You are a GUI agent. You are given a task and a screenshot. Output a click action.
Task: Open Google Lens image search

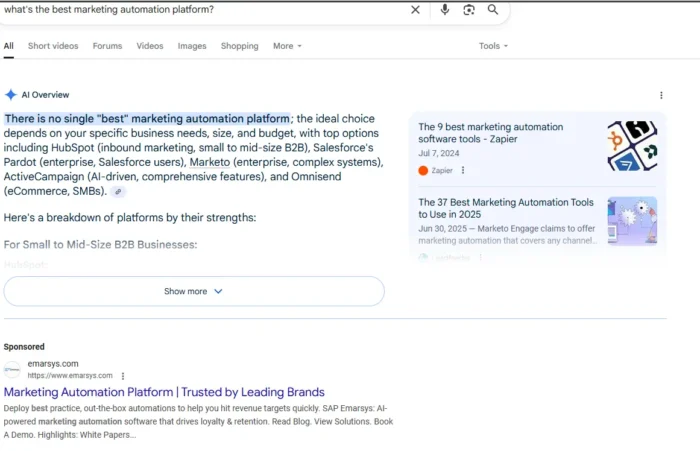point(469,10)
